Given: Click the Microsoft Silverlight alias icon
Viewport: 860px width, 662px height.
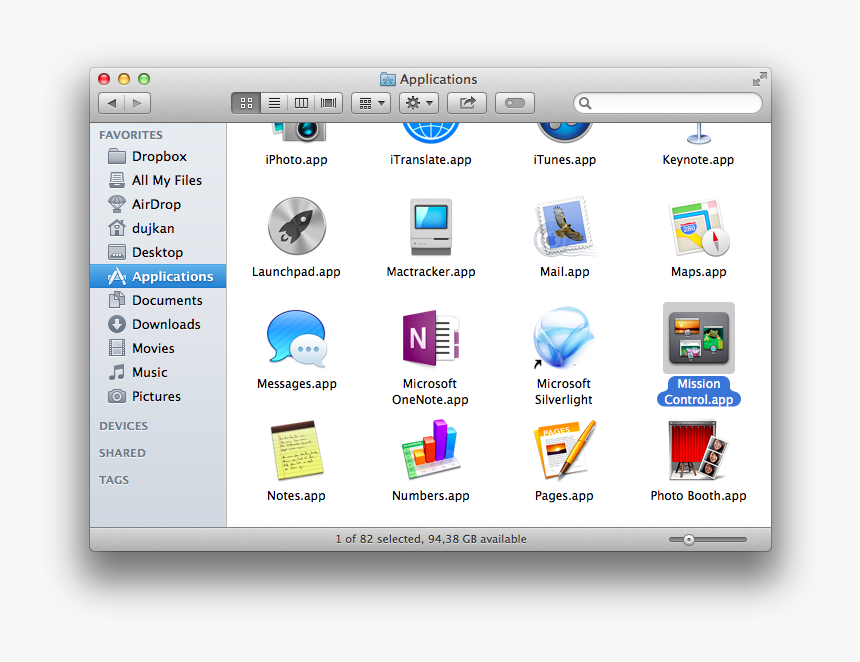Looking at the screenshot, I should click(x=564, y=338).
